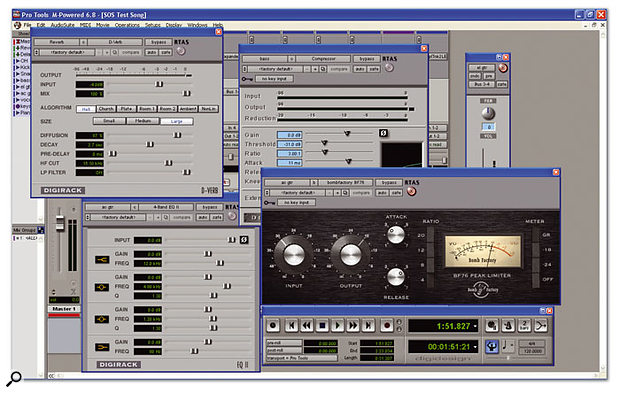Open the AudioSuite menu

click(62, 25)
